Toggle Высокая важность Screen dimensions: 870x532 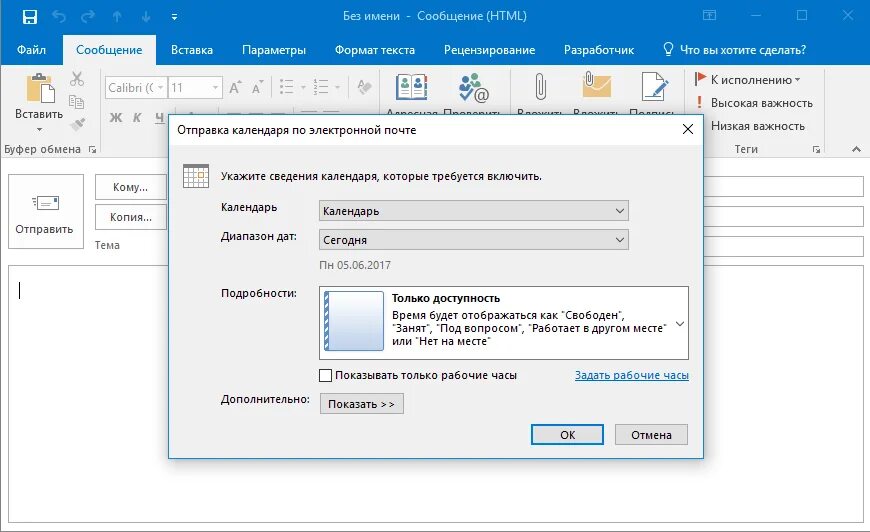pos(753,103)
